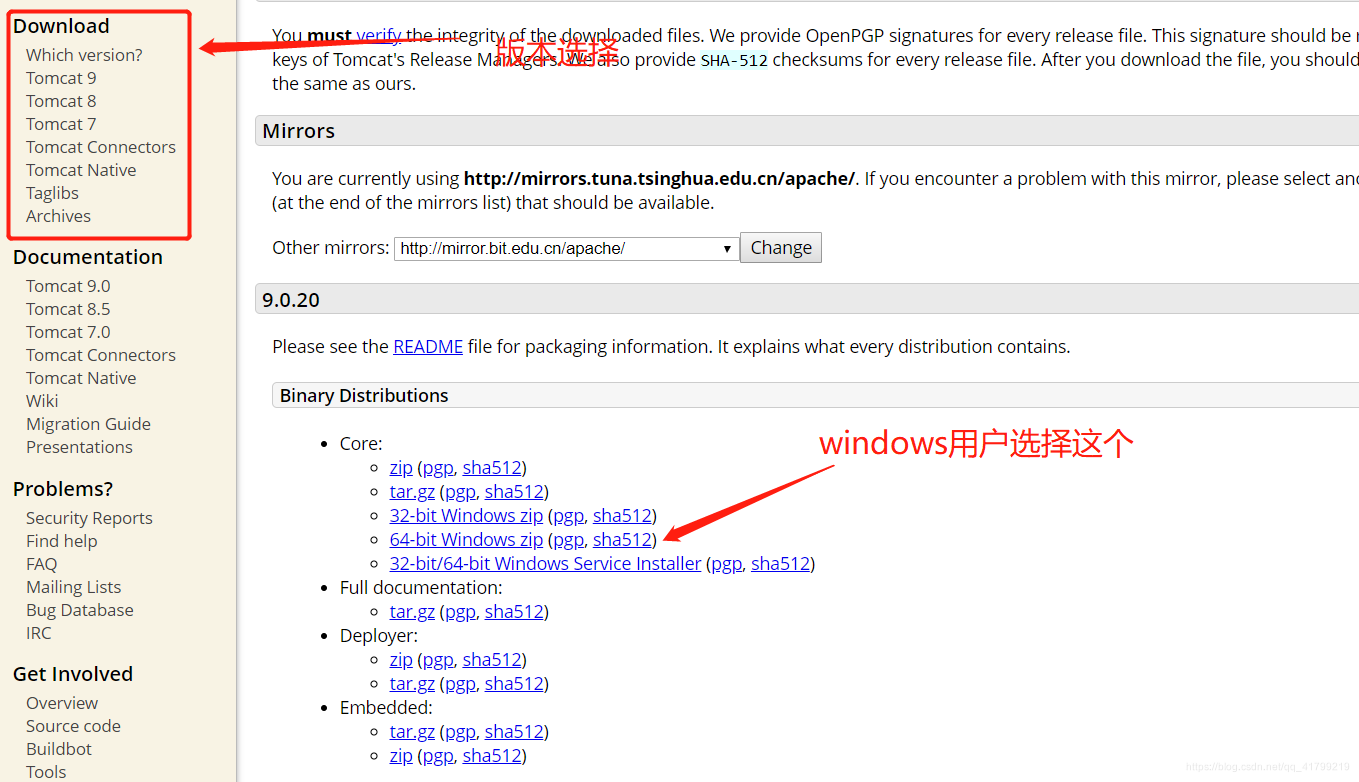Viewport: 1359px width, 782px height.
Task: Open Source code link
Action: pos(73,726)
